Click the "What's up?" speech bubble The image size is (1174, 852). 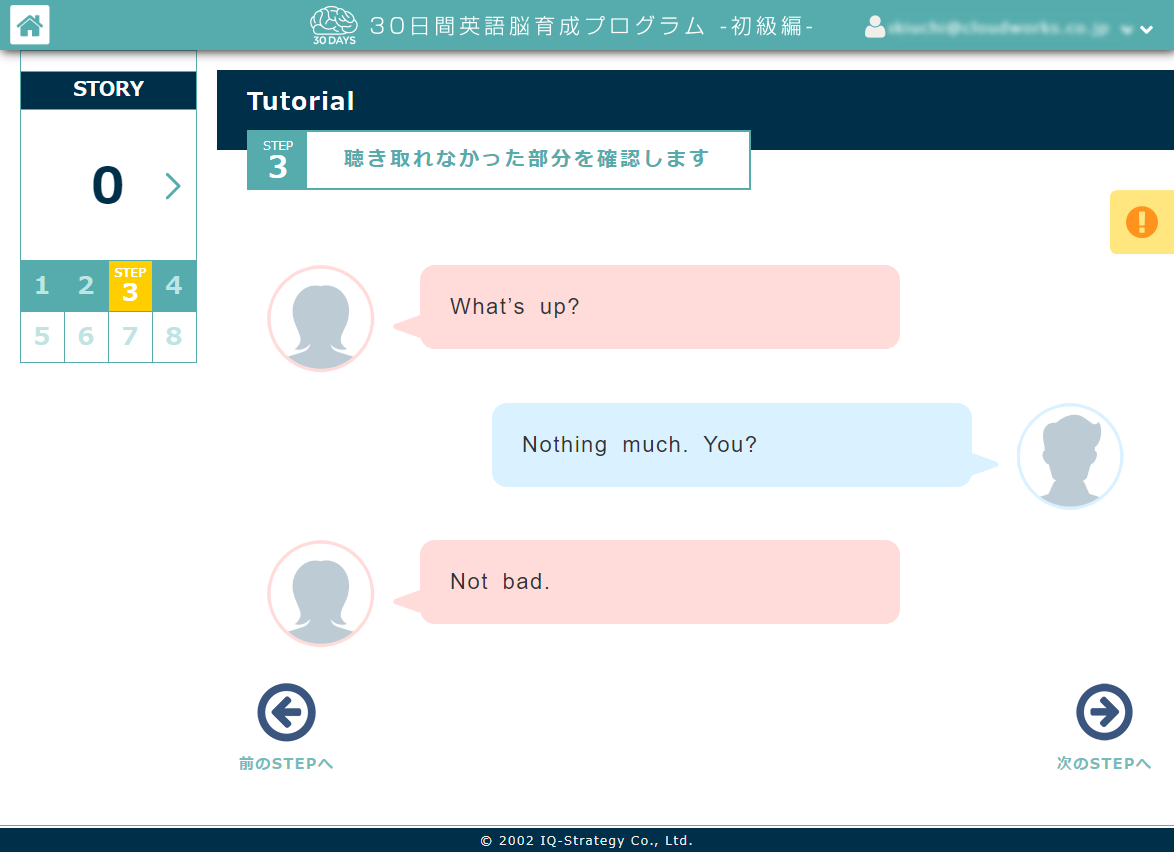point(660,307)
